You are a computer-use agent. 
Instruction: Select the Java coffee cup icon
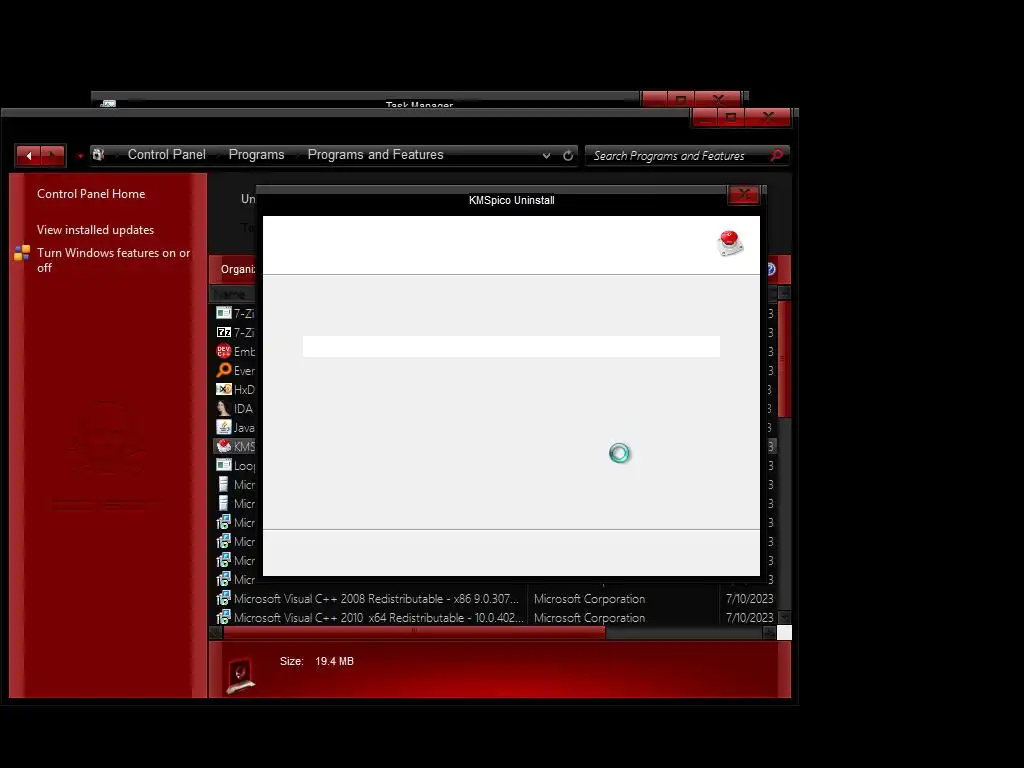point(223,427)
